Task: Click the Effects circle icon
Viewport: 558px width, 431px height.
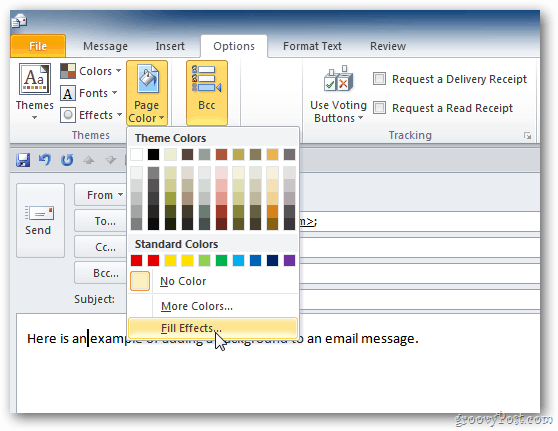Action: (68, 115)
